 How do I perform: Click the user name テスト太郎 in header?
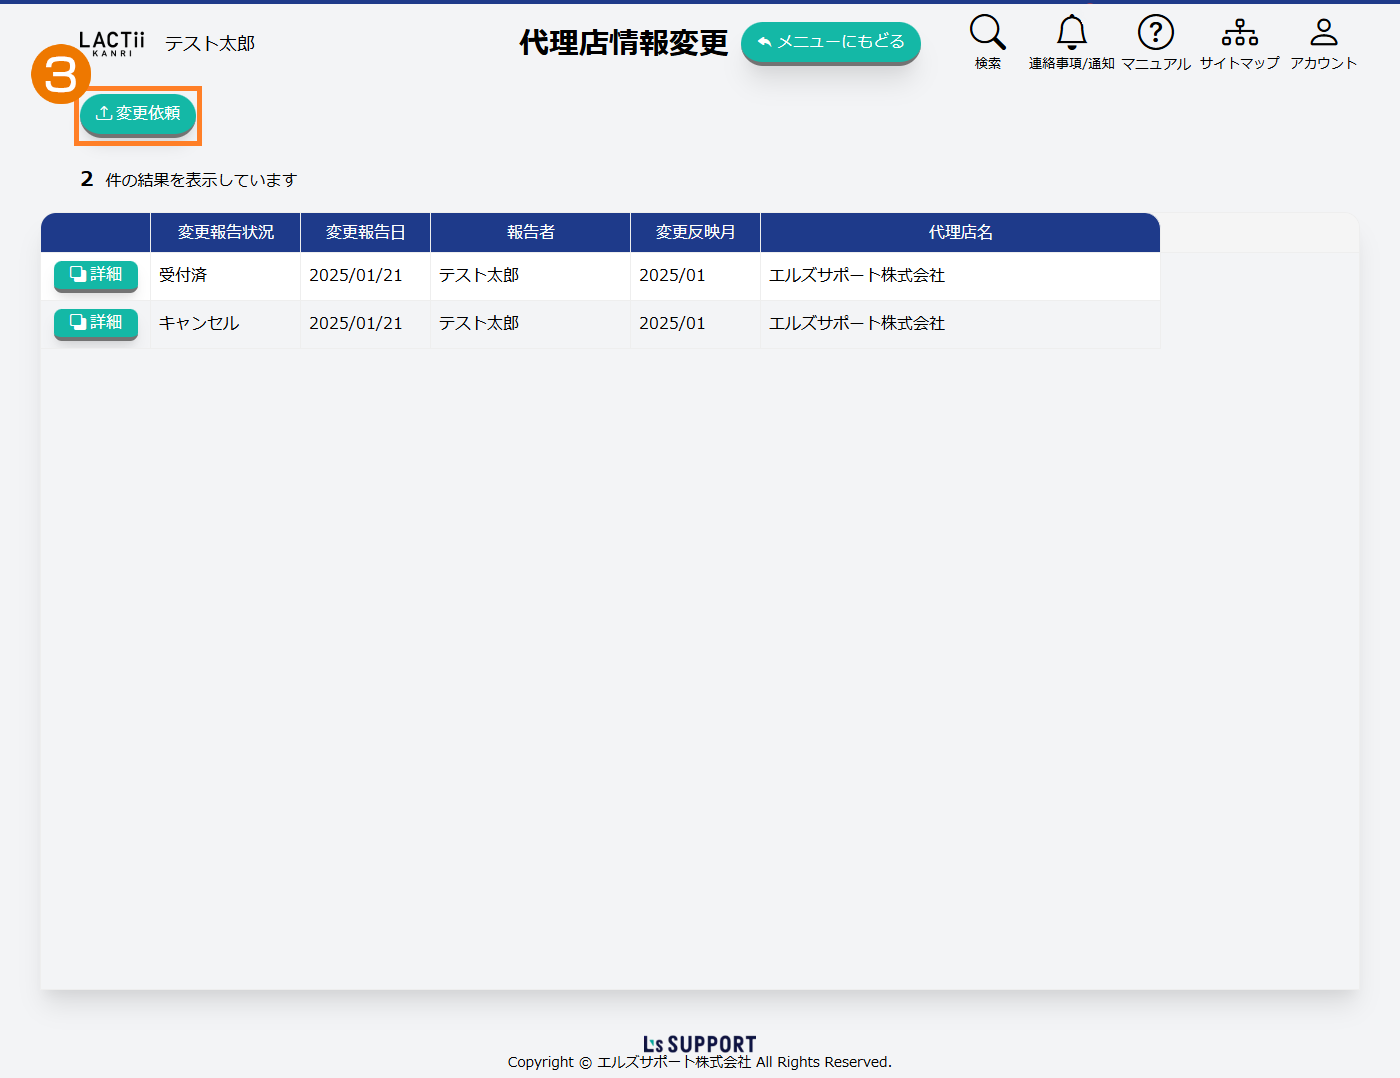[210, 44]
